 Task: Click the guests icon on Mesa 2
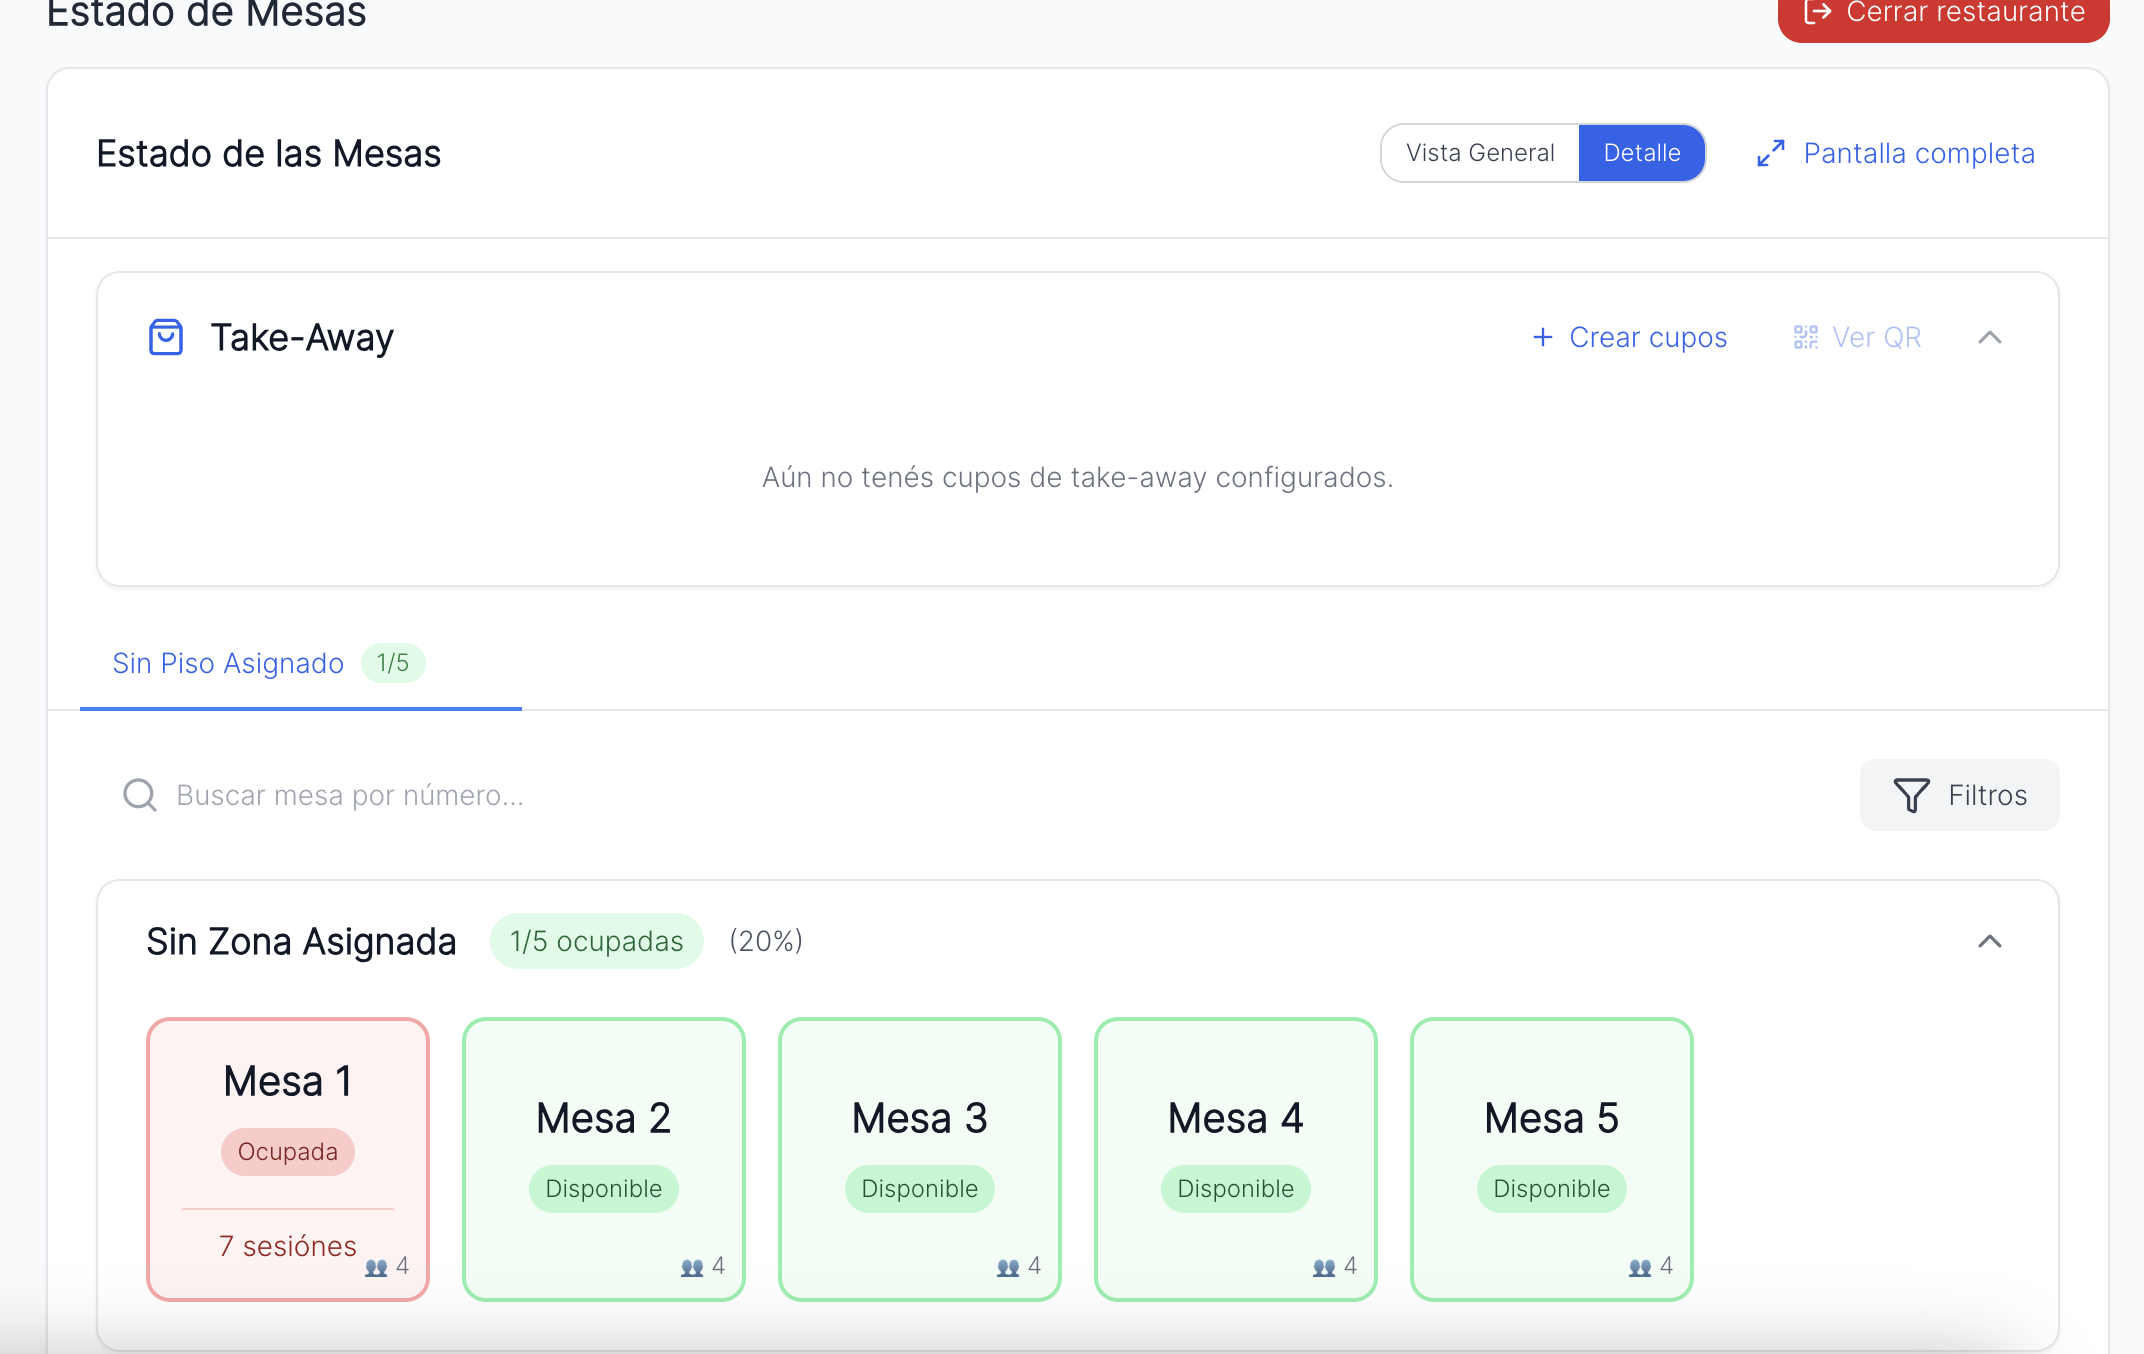[692, 1267]
